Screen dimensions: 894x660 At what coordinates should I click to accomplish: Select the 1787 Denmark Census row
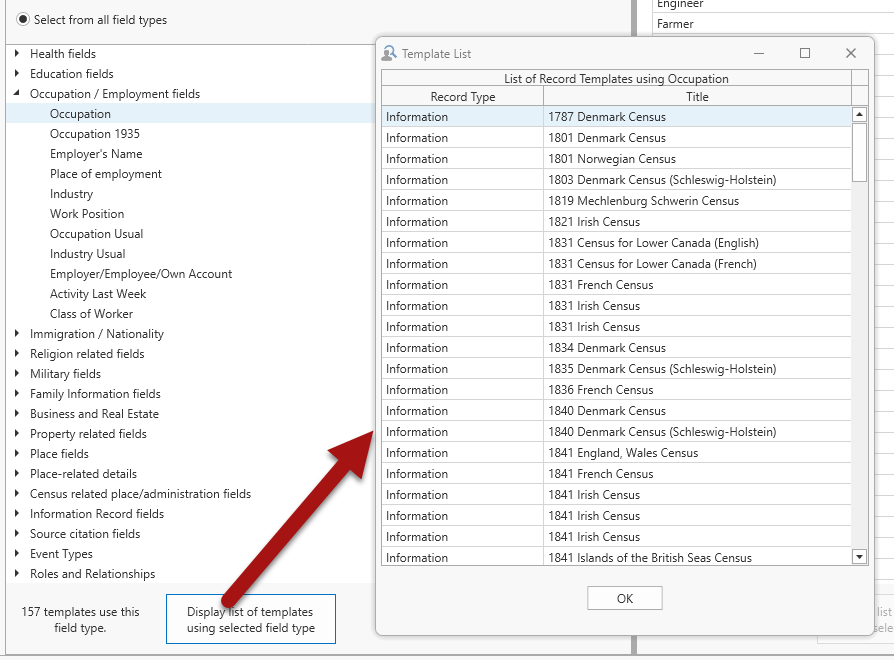616,116
